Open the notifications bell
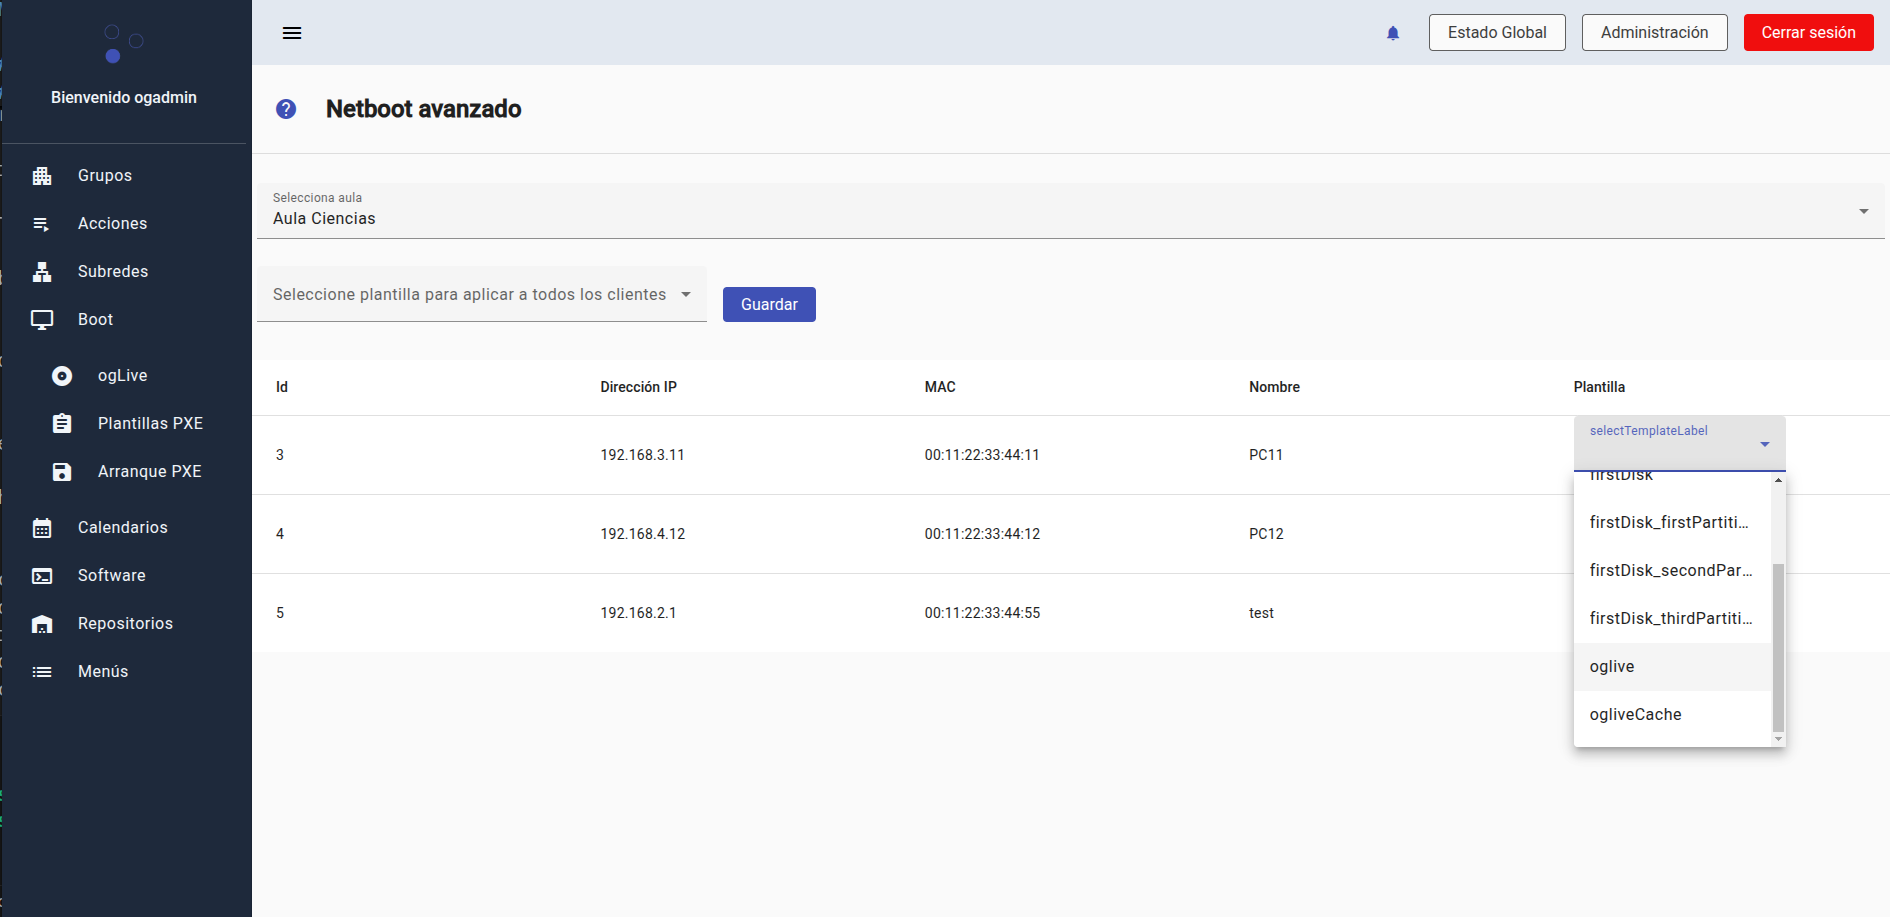Image resolution: width=1890 pixels, height=917 pixels. point(1393,33)
